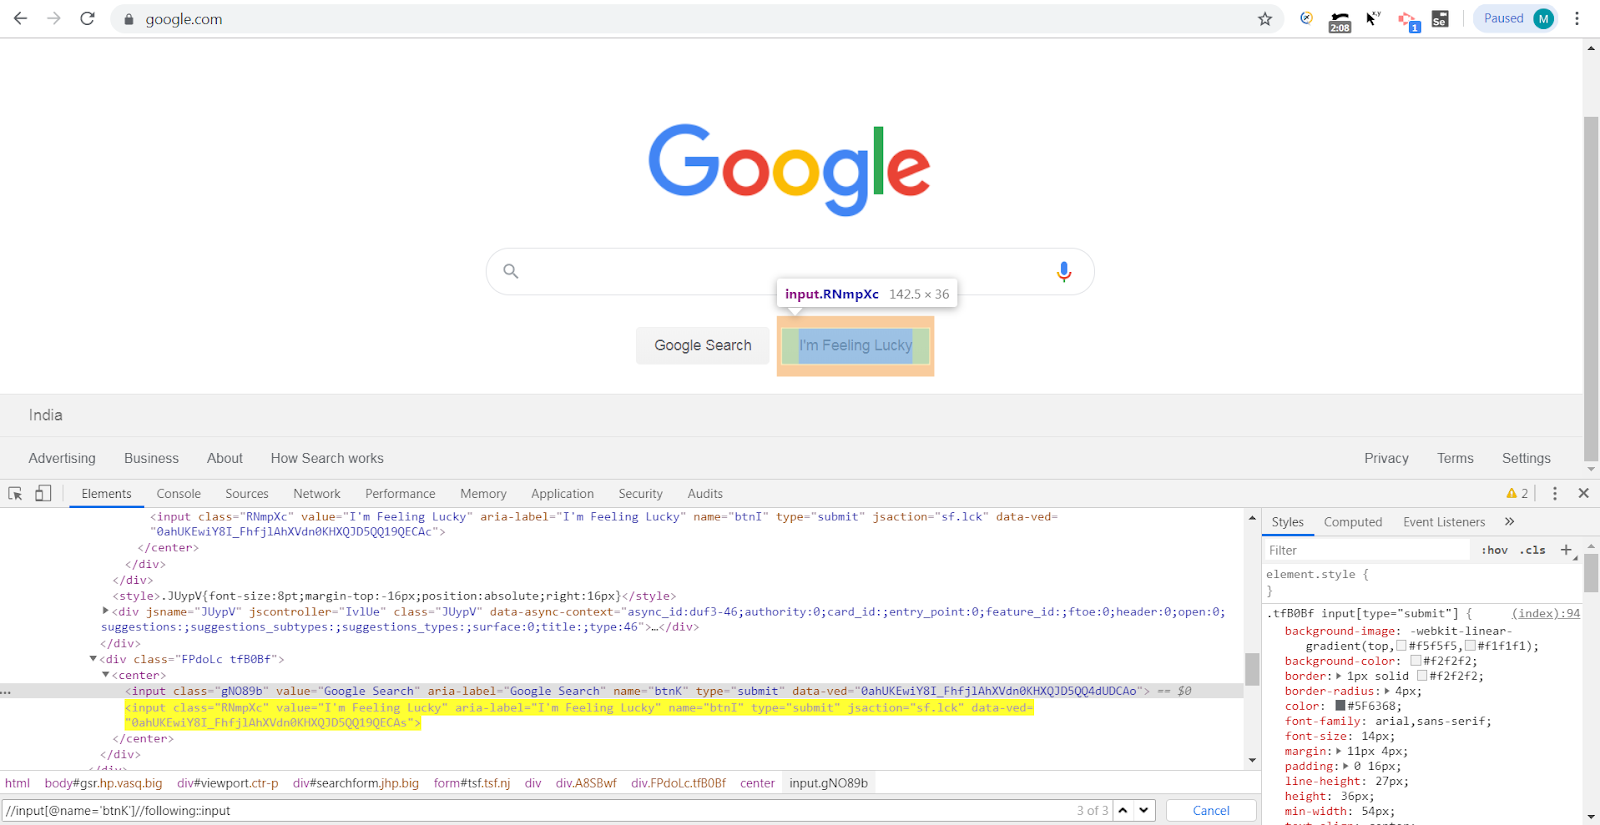This screenshot has height=825, width=1600.
Task: Show more Styles pane tabs chevron
Action: pos(1509,522)
